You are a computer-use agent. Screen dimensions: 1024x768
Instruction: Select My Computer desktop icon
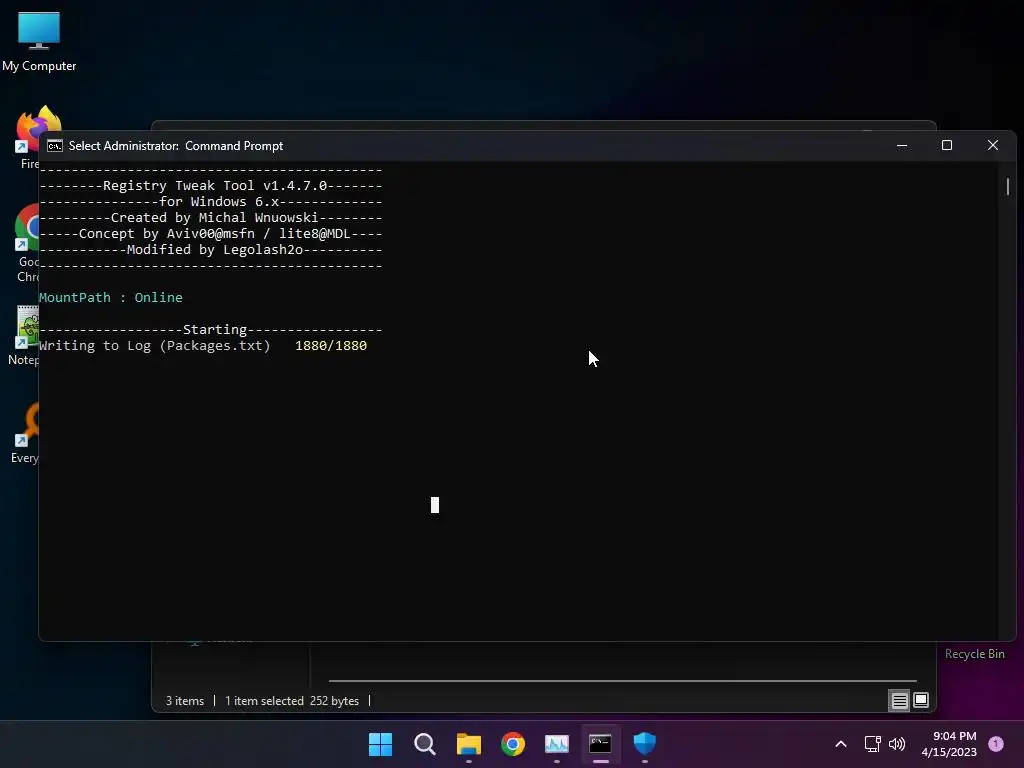coord(39,41)
